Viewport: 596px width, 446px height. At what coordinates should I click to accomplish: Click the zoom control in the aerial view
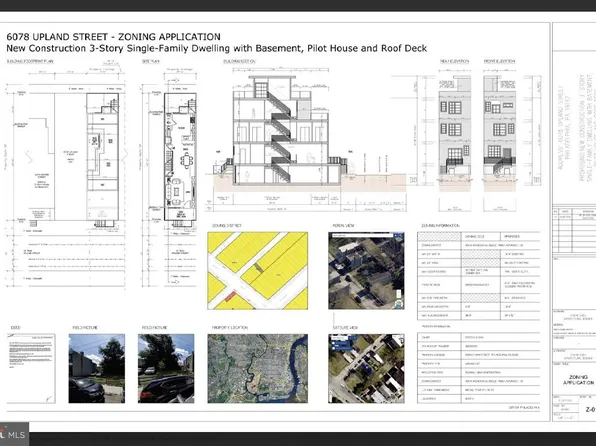point(399,294)
